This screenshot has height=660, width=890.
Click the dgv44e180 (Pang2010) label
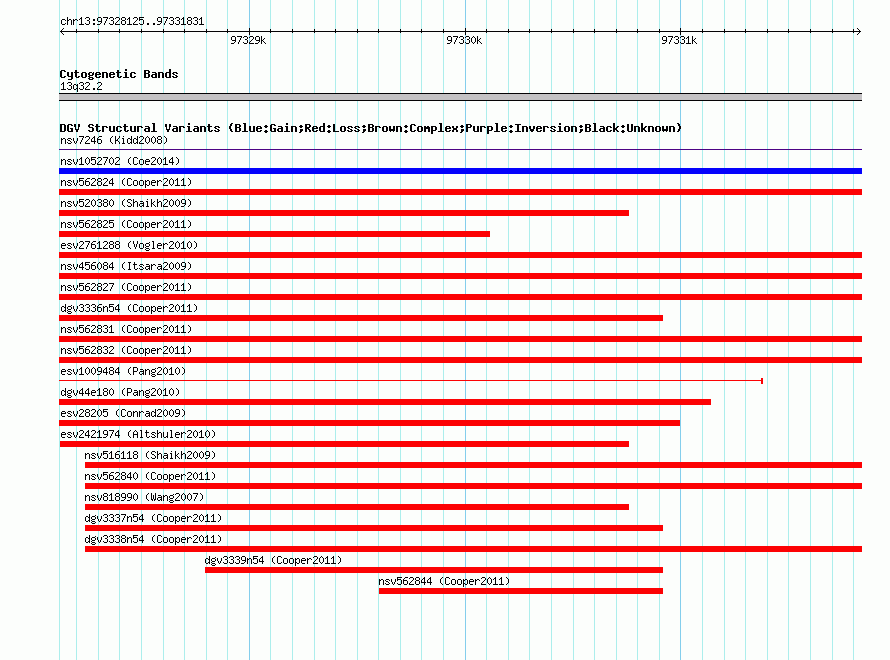pos(120,392)
